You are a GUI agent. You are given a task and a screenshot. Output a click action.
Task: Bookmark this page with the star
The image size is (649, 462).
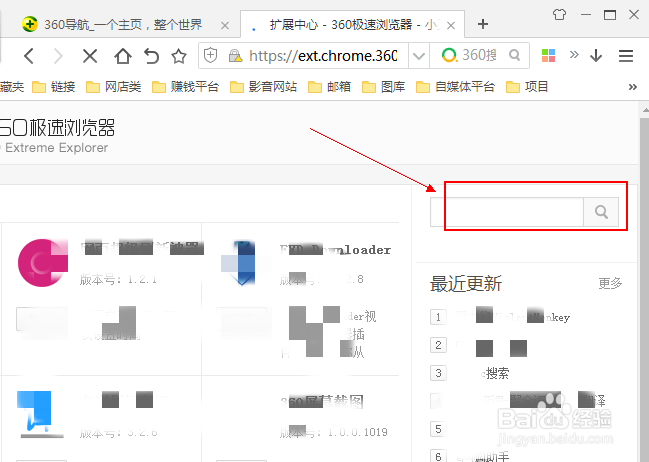(179, 55)
